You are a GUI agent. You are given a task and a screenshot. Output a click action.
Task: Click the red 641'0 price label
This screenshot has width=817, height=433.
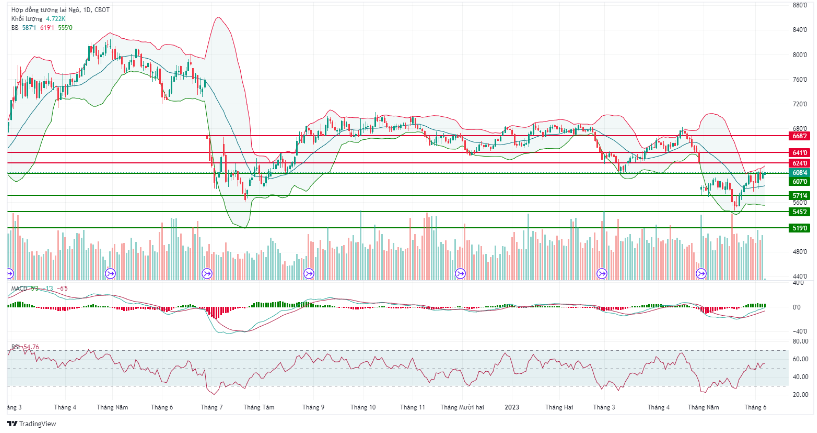pos(799,152)
